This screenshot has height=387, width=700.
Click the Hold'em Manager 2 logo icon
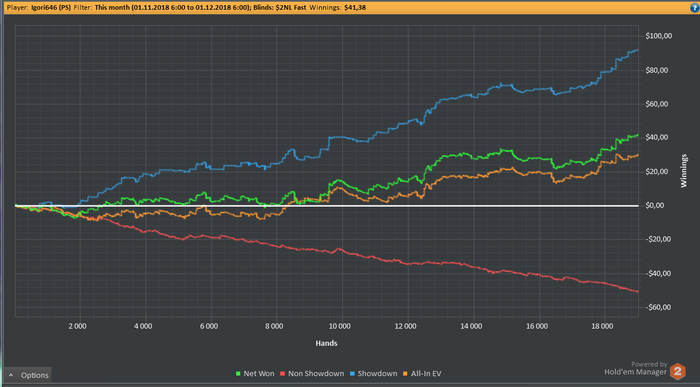pyautogui.click(x=678, y=371)
